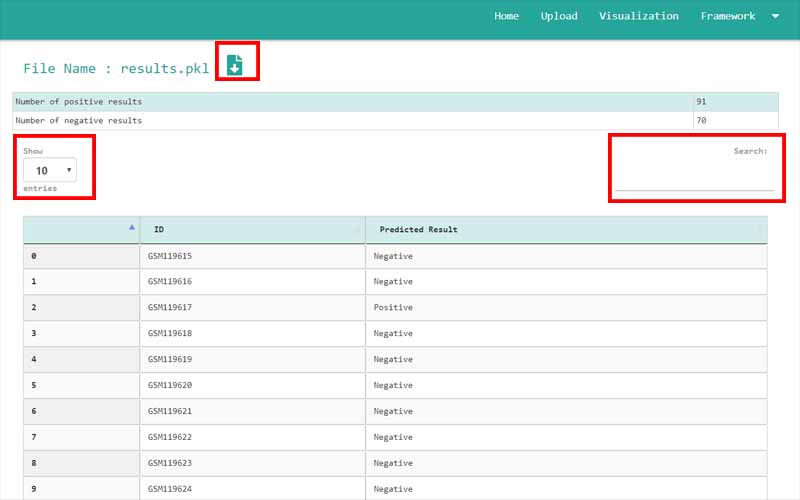Select row with ID GSM119620

point(170,385)
